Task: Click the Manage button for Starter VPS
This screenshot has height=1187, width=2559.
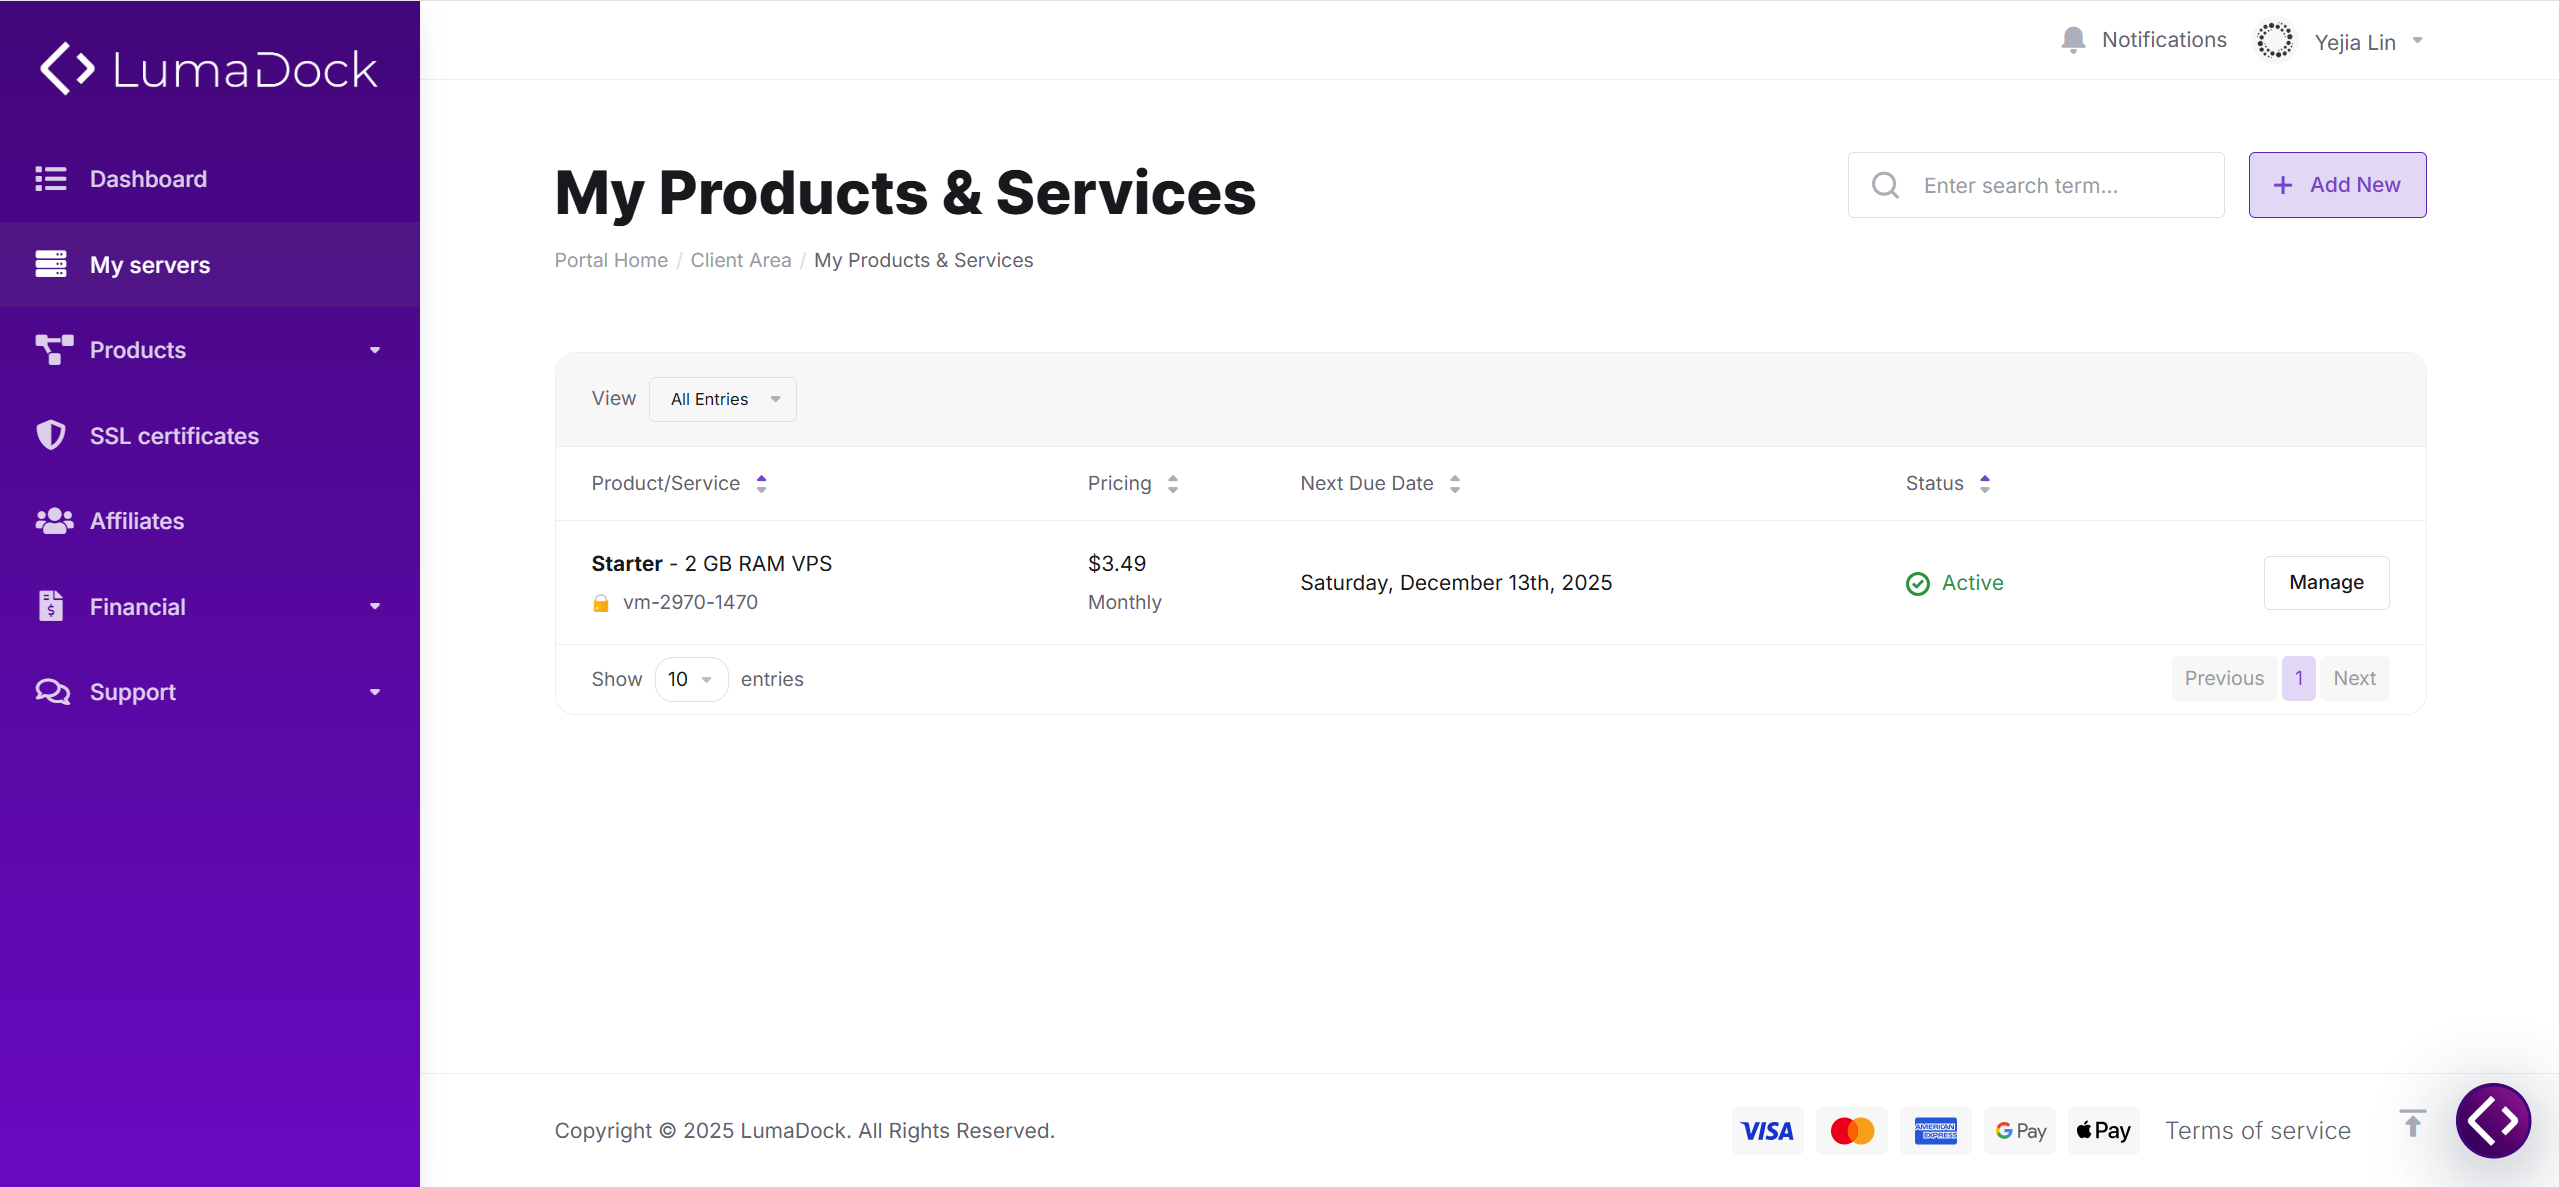Action: coord(2326,583)
